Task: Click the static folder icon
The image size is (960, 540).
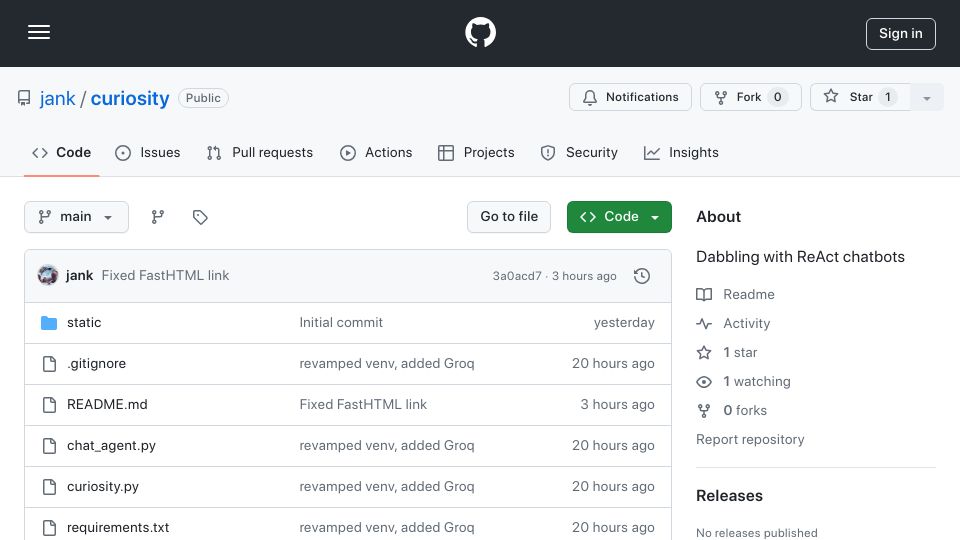Action: point(49,323)
